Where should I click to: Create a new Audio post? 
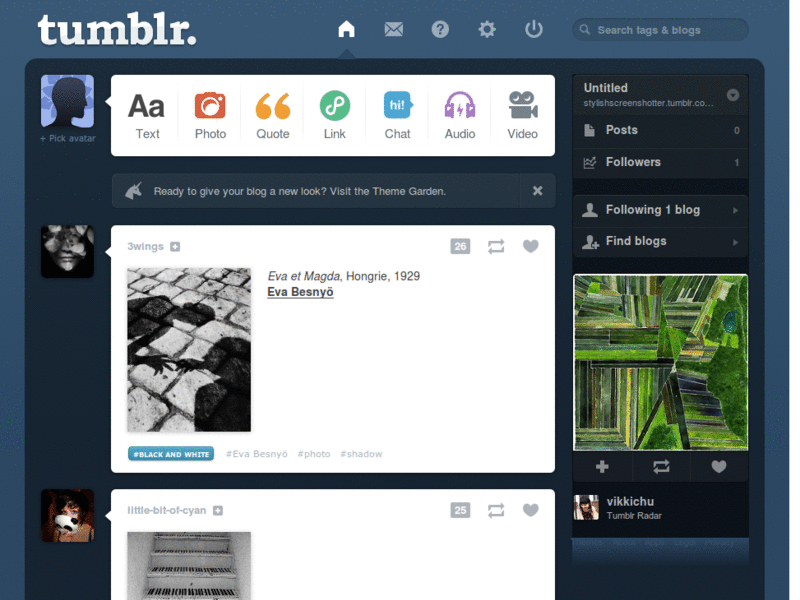(460, 116)
